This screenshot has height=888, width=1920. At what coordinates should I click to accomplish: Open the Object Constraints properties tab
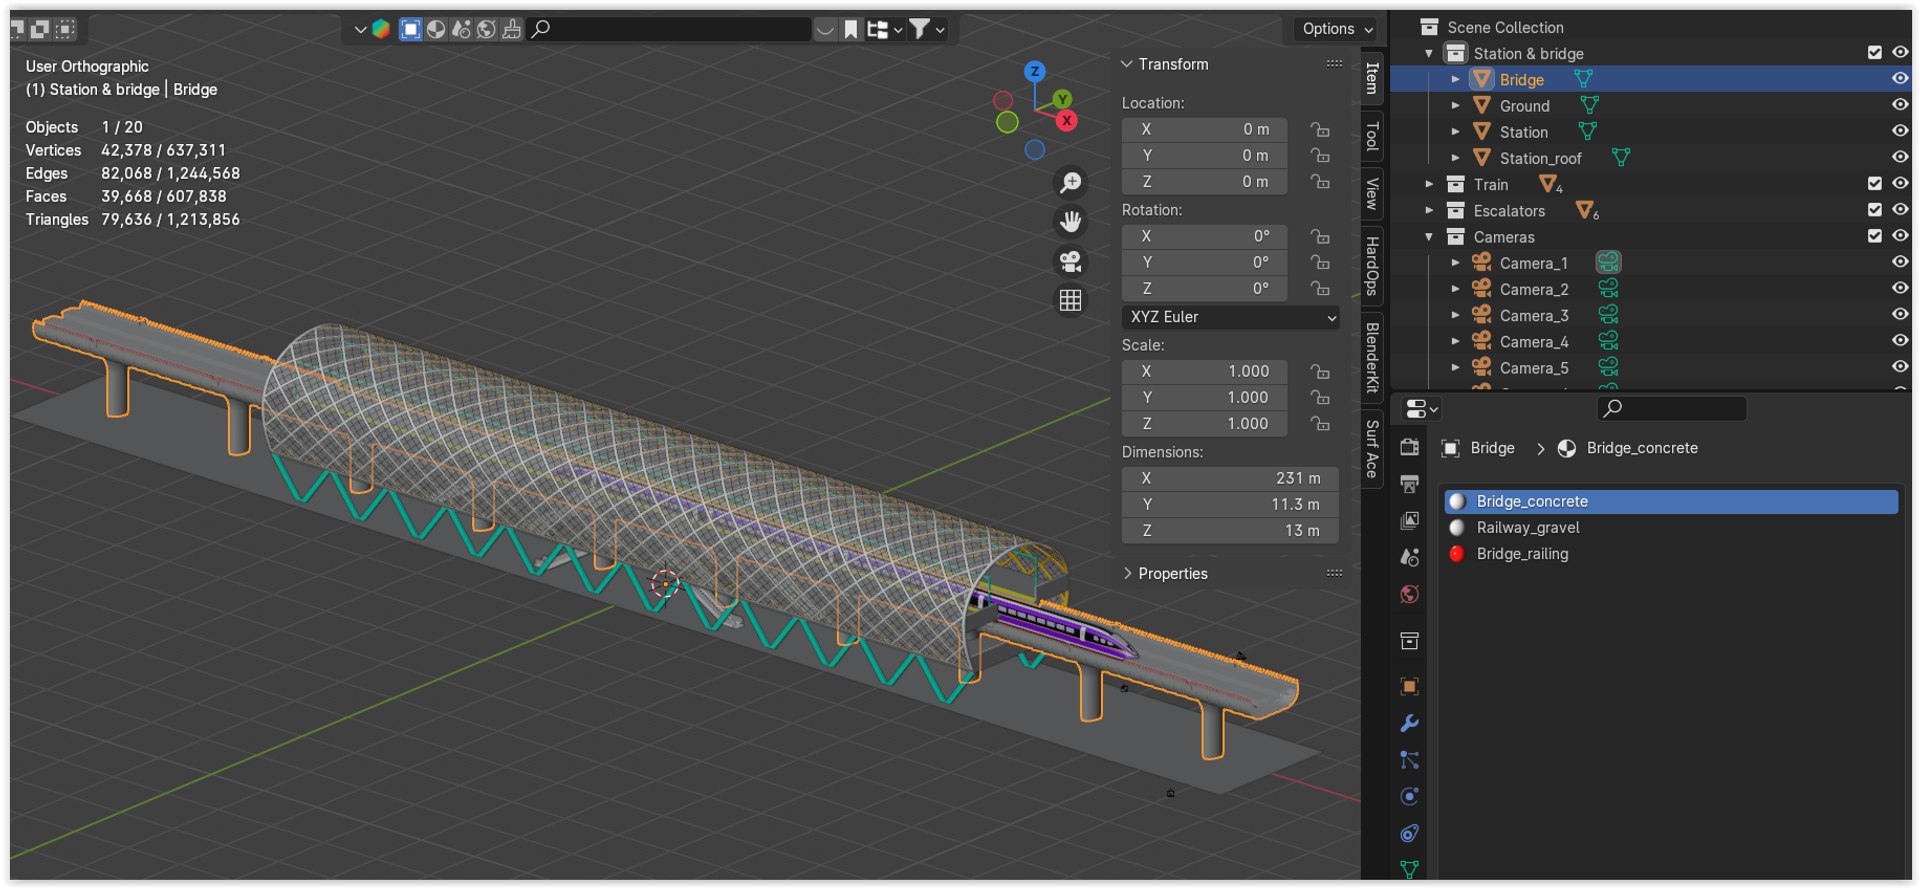1410,833
